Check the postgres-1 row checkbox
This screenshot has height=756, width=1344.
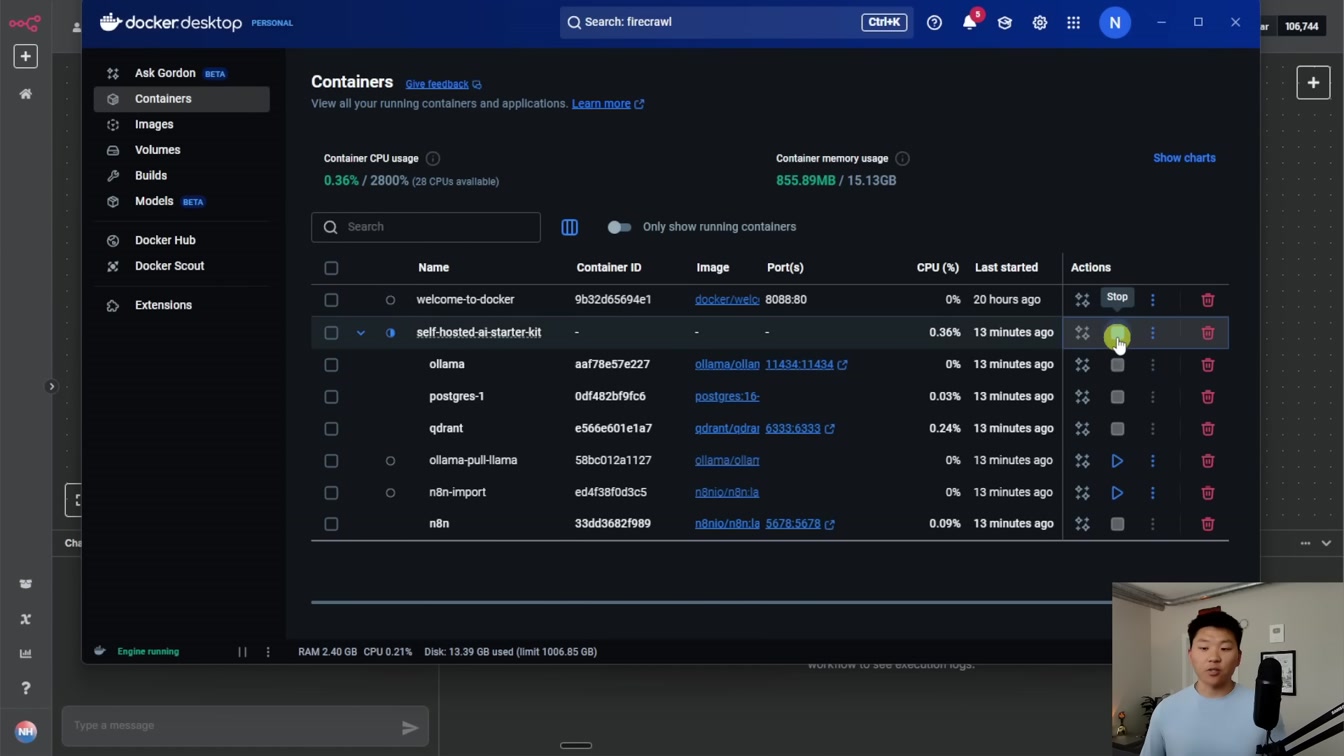pos(331,397)
